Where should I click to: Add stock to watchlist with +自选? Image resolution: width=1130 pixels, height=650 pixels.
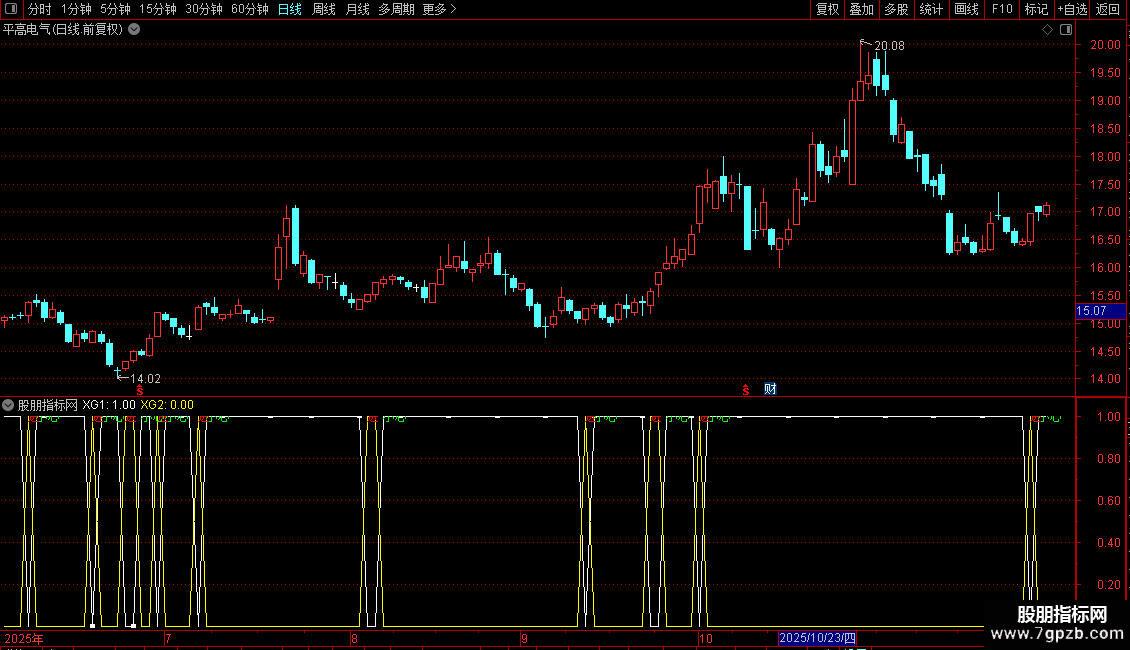(1072, 9)
